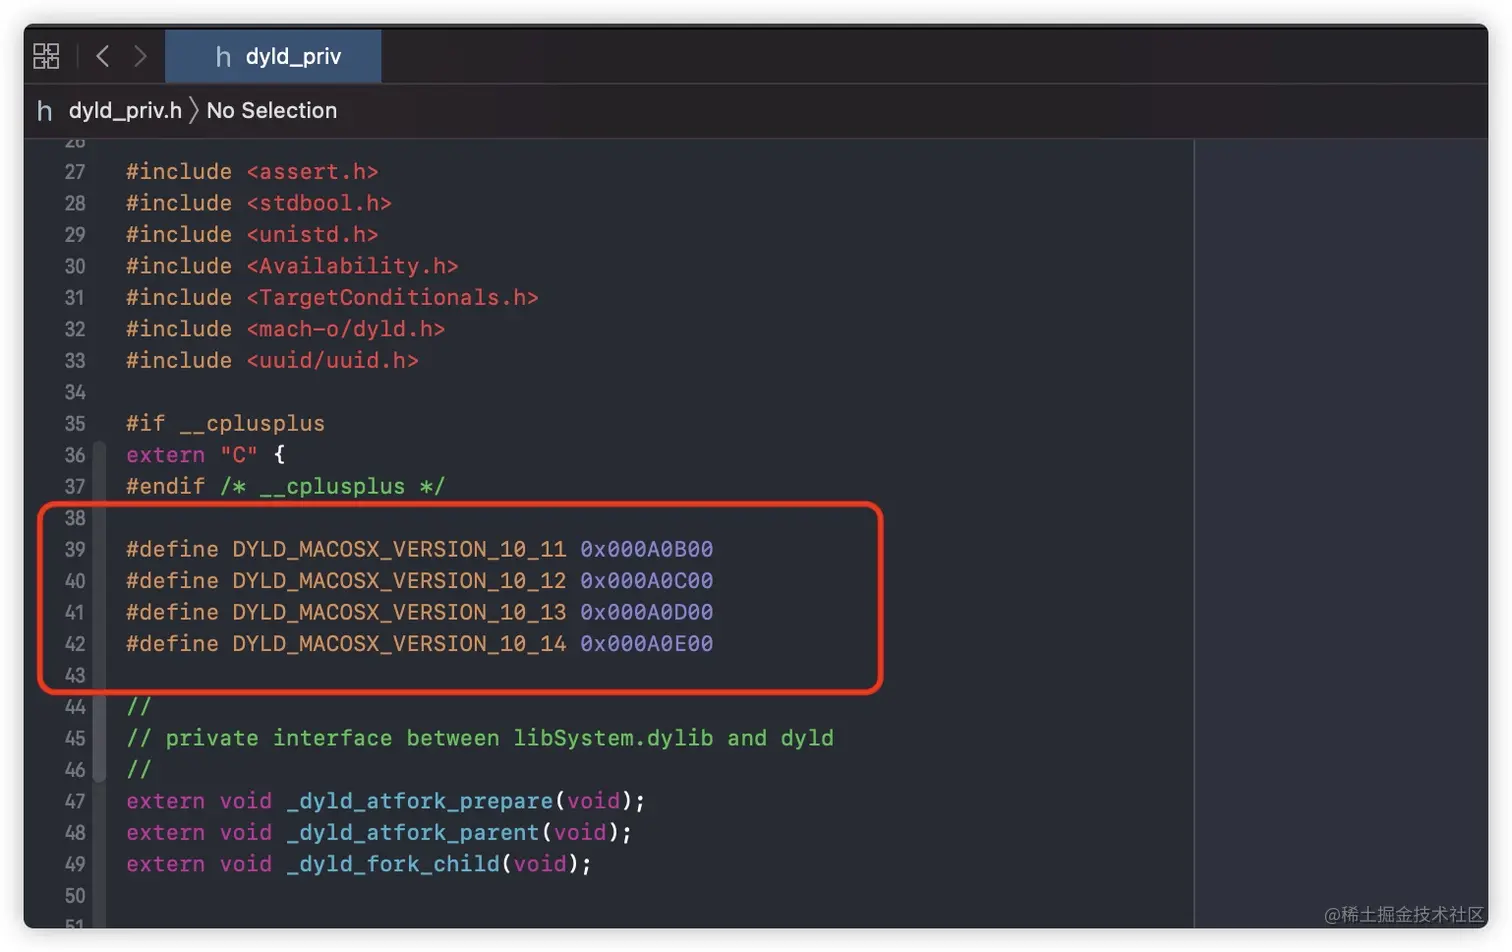Open the related items grid menu
The height and width of the screenshot is (952, 1512).
[46, 56]
